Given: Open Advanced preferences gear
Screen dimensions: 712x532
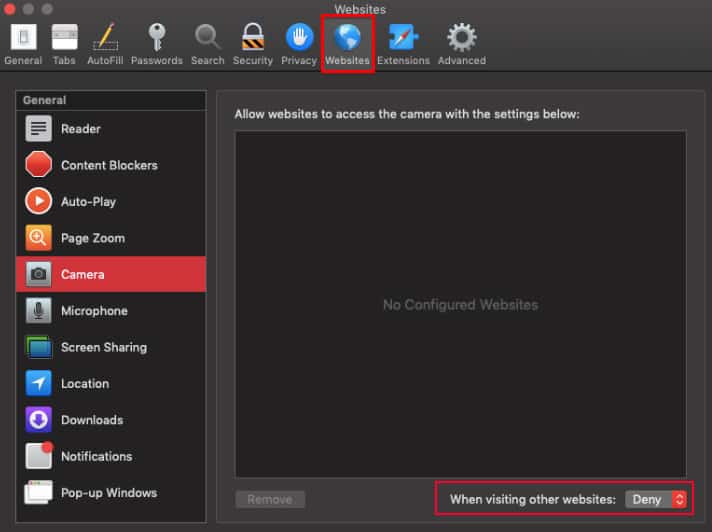Looking at the screenshot, I should 461,44.
